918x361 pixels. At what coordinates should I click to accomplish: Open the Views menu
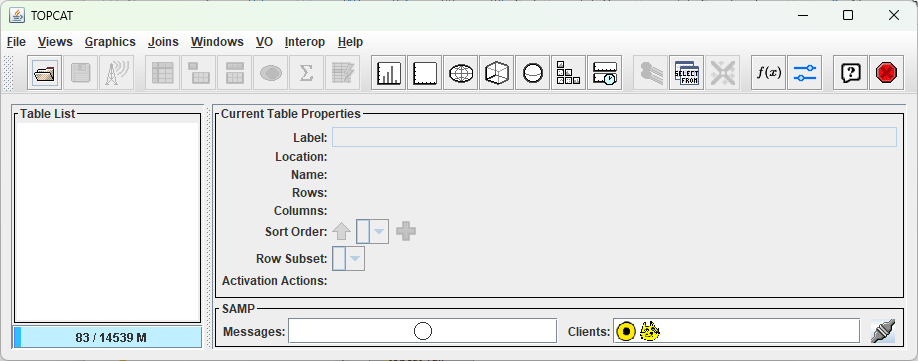click(x=55, y=42)
